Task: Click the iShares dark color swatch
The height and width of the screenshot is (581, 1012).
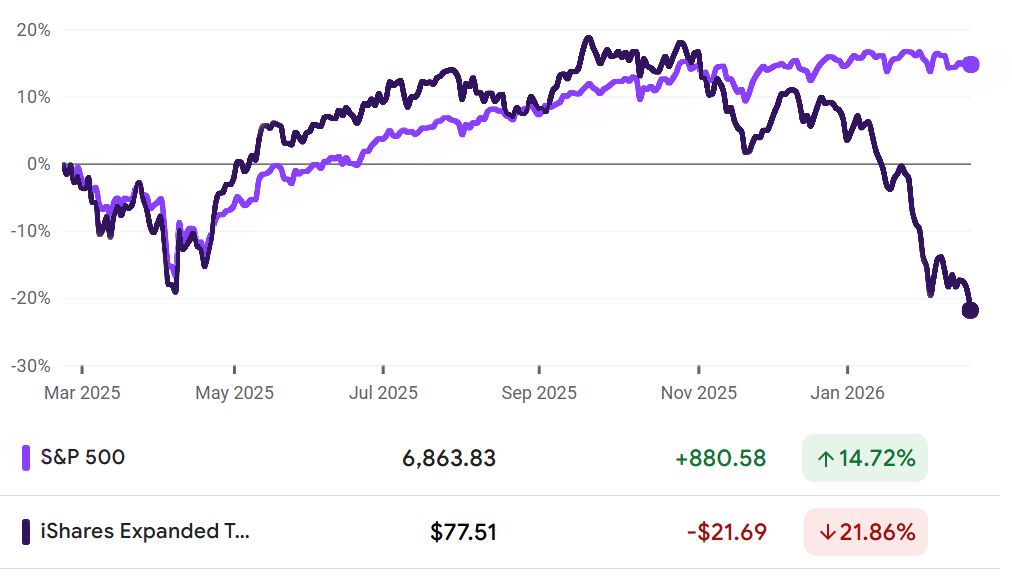Action: 26,532
